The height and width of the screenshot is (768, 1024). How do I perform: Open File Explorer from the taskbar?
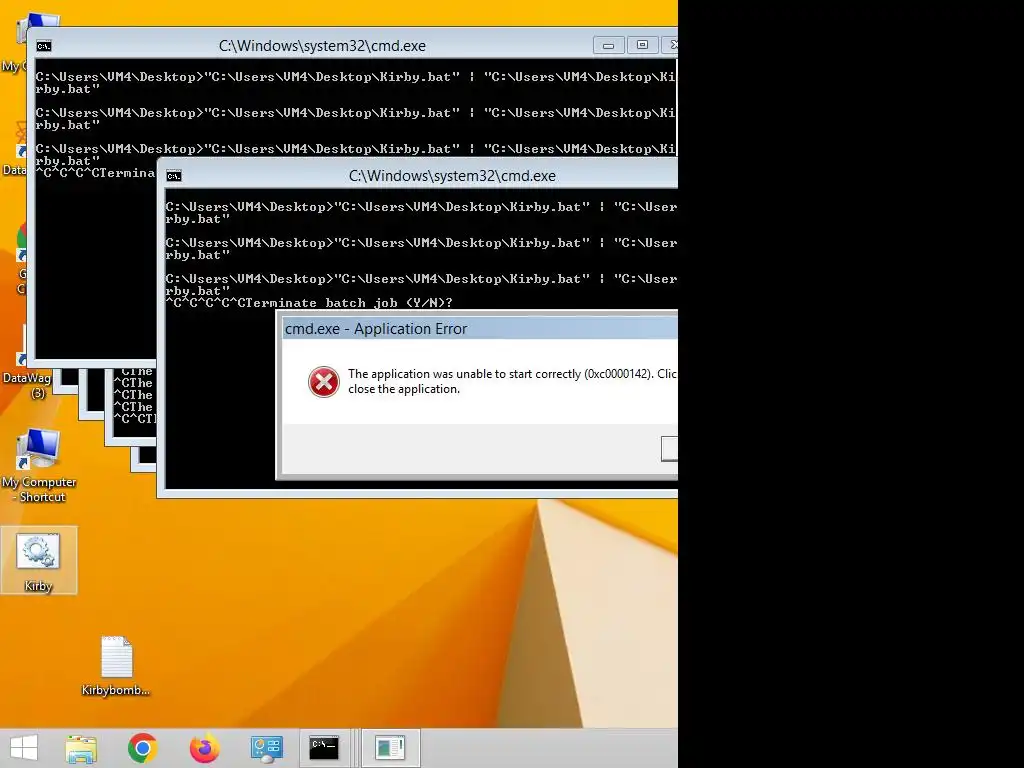(81, 748)
